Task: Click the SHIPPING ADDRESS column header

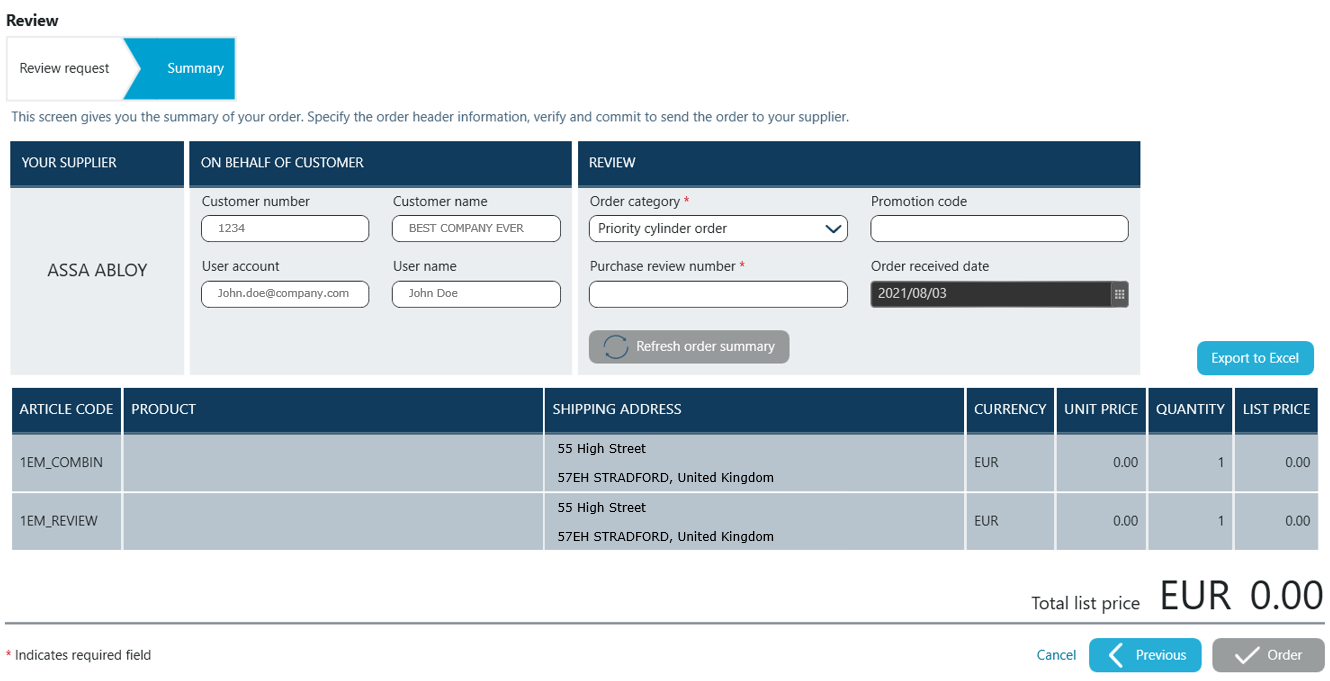Action: click(x=754, y=410)
